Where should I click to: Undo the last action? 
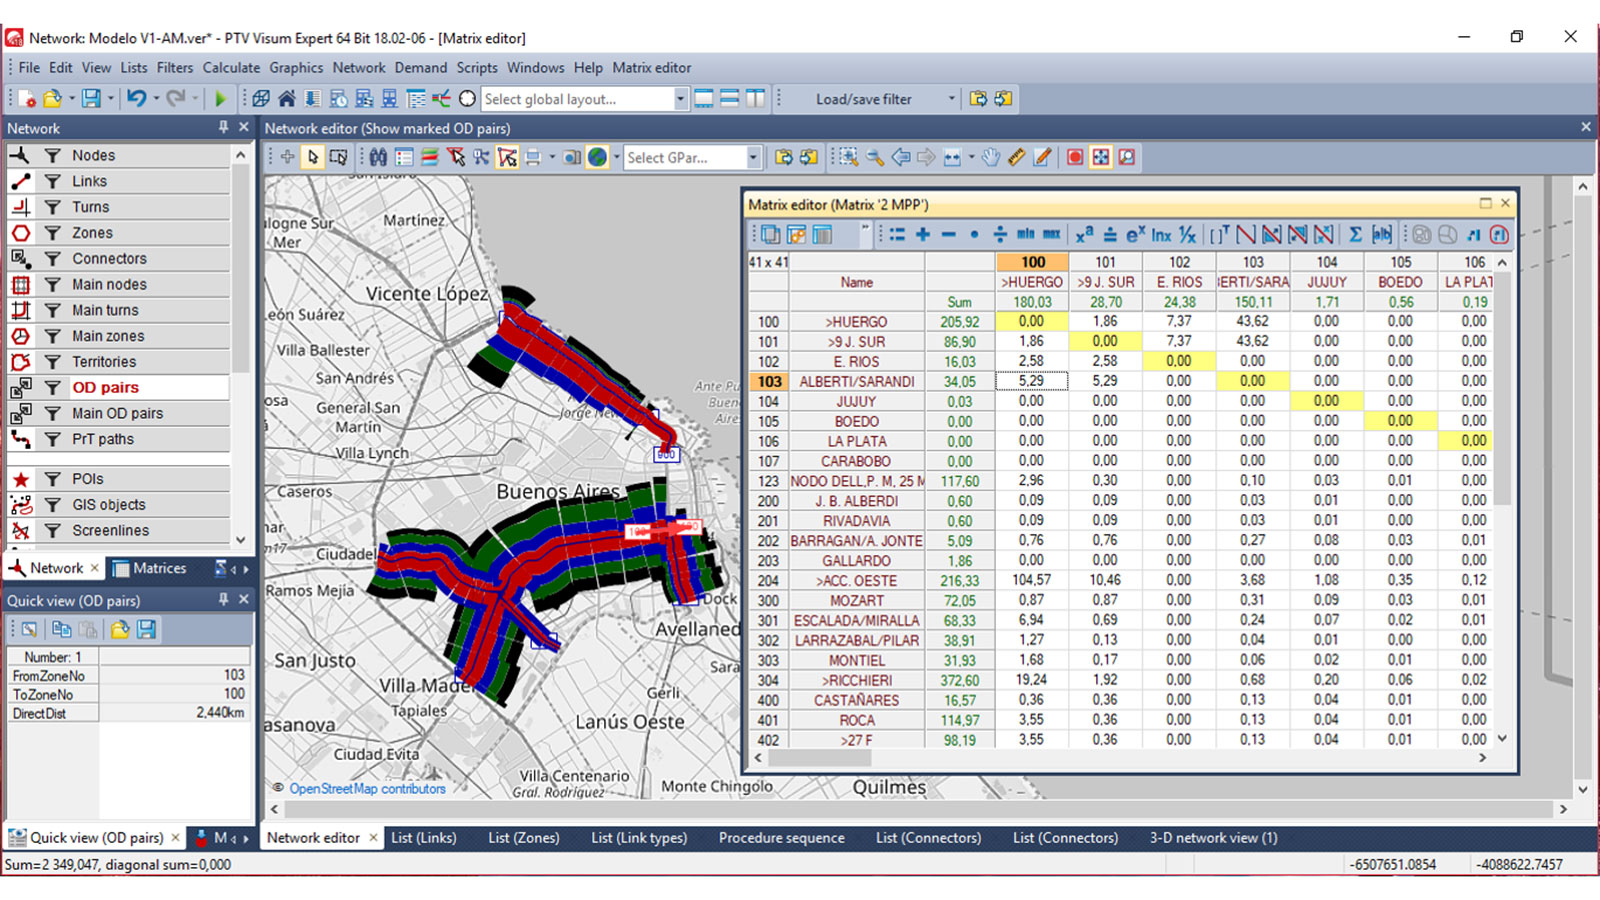click(137, 98)
